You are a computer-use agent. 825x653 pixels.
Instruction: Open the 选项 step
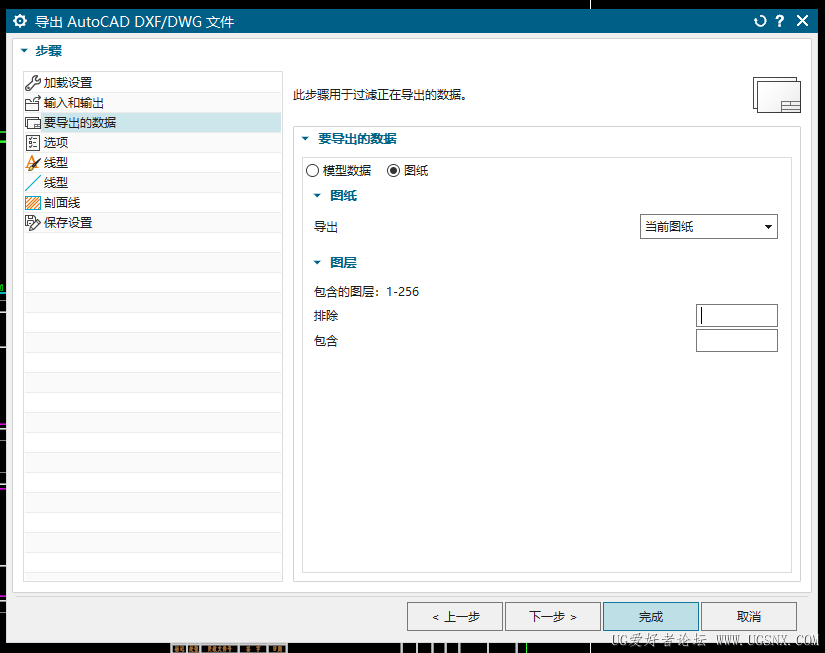point(153,143)
